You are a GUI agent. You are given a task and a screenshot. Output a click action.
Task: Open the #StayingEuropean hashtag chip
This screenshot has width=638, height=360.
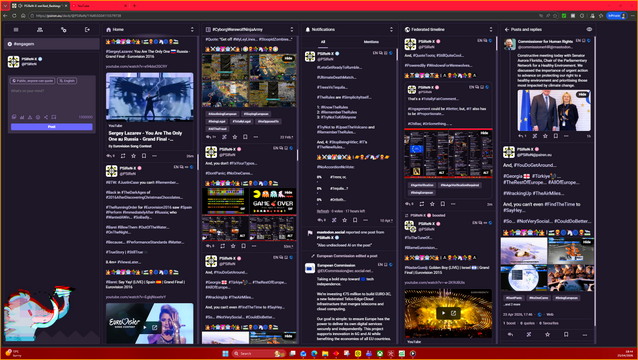click(256, 114)
